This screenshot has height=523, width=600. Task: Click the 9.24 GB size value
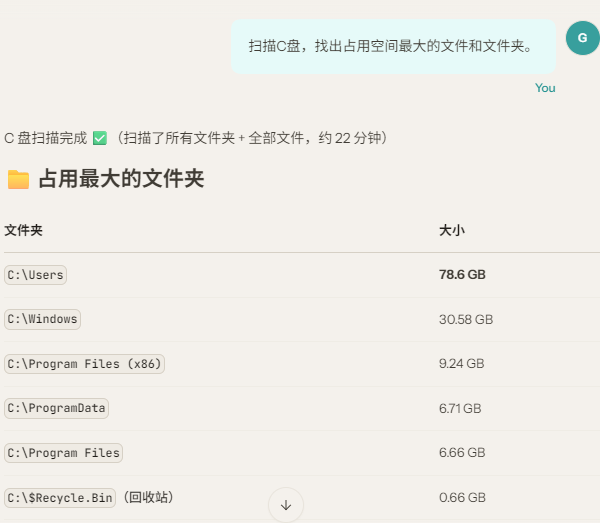pos(461,363)
